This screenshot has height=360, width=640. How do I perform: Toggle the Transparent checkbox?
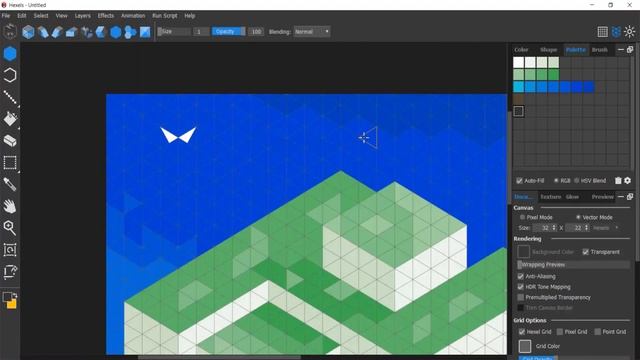coord(585,252)
